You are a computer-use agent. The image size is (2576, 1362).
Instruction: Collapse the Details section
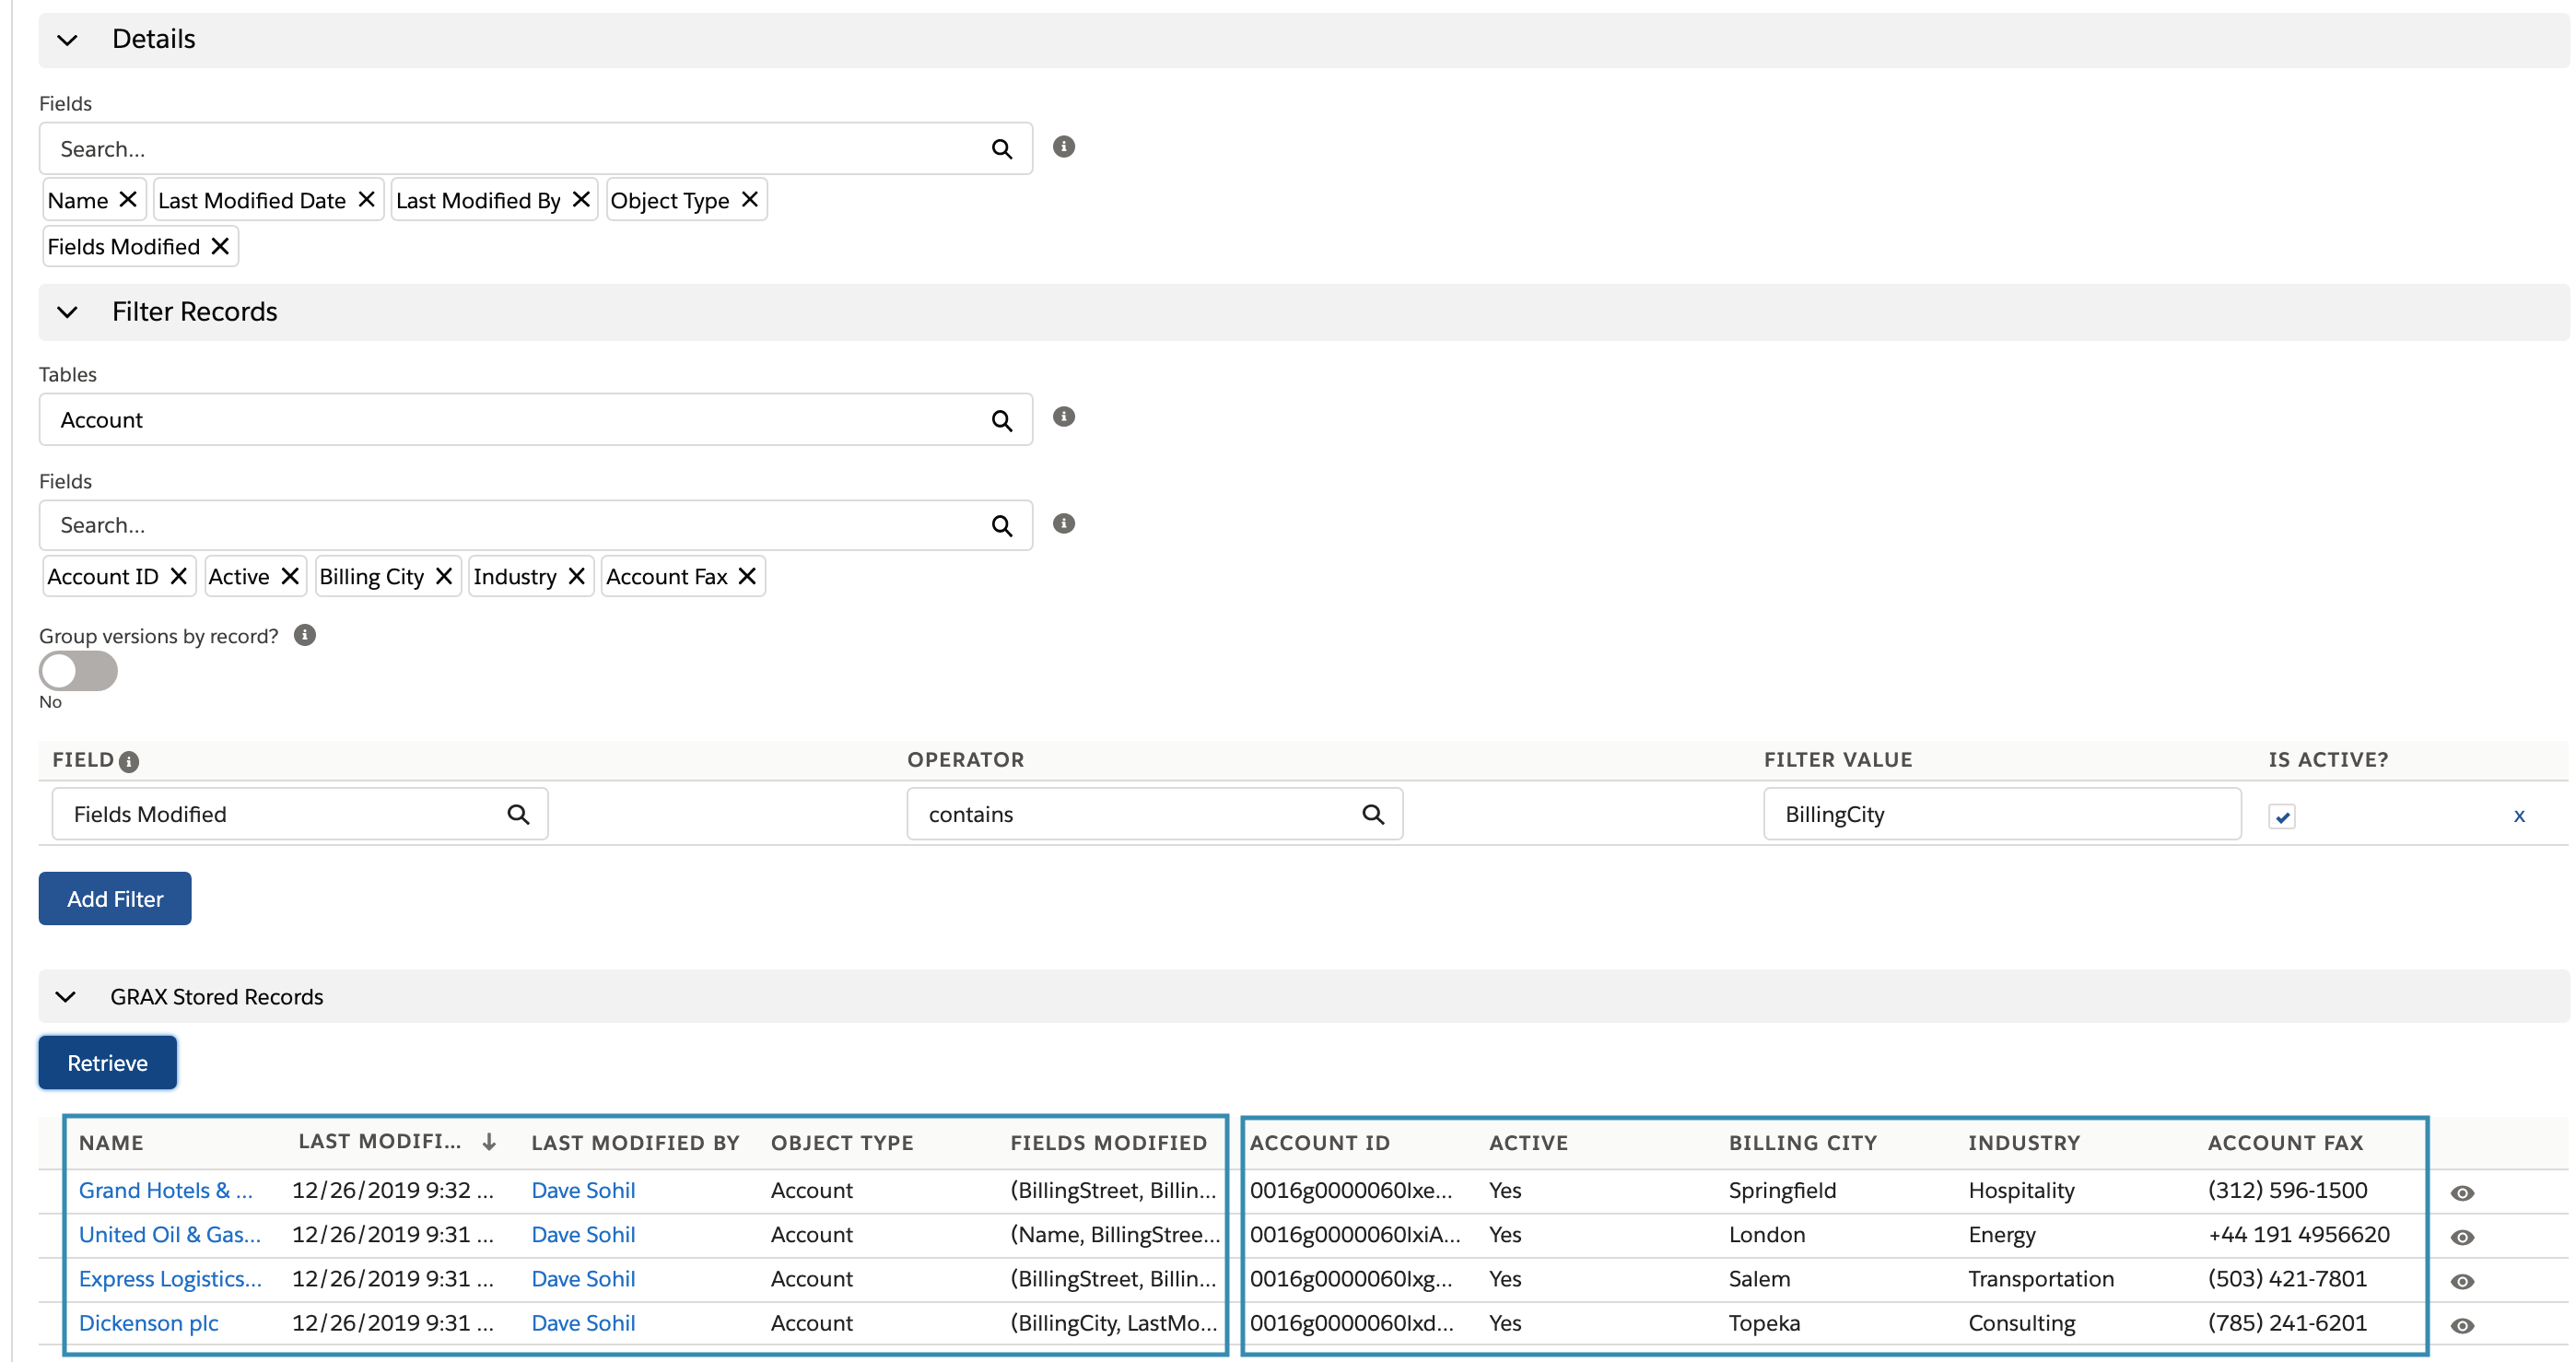(67, 40)
